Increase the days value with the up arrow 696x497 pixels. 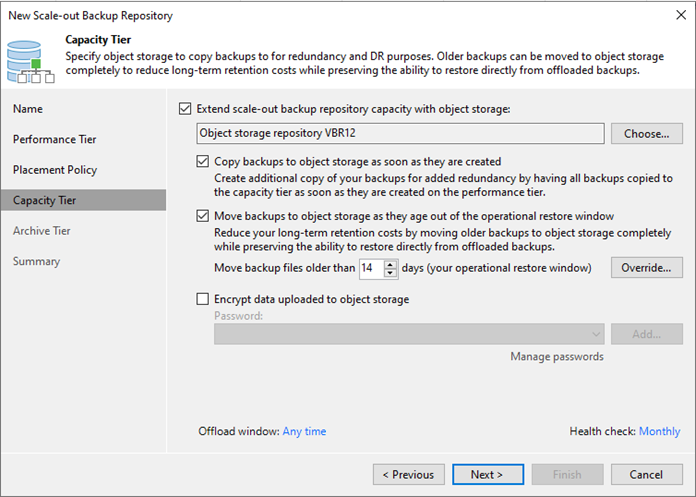point(390,264)
